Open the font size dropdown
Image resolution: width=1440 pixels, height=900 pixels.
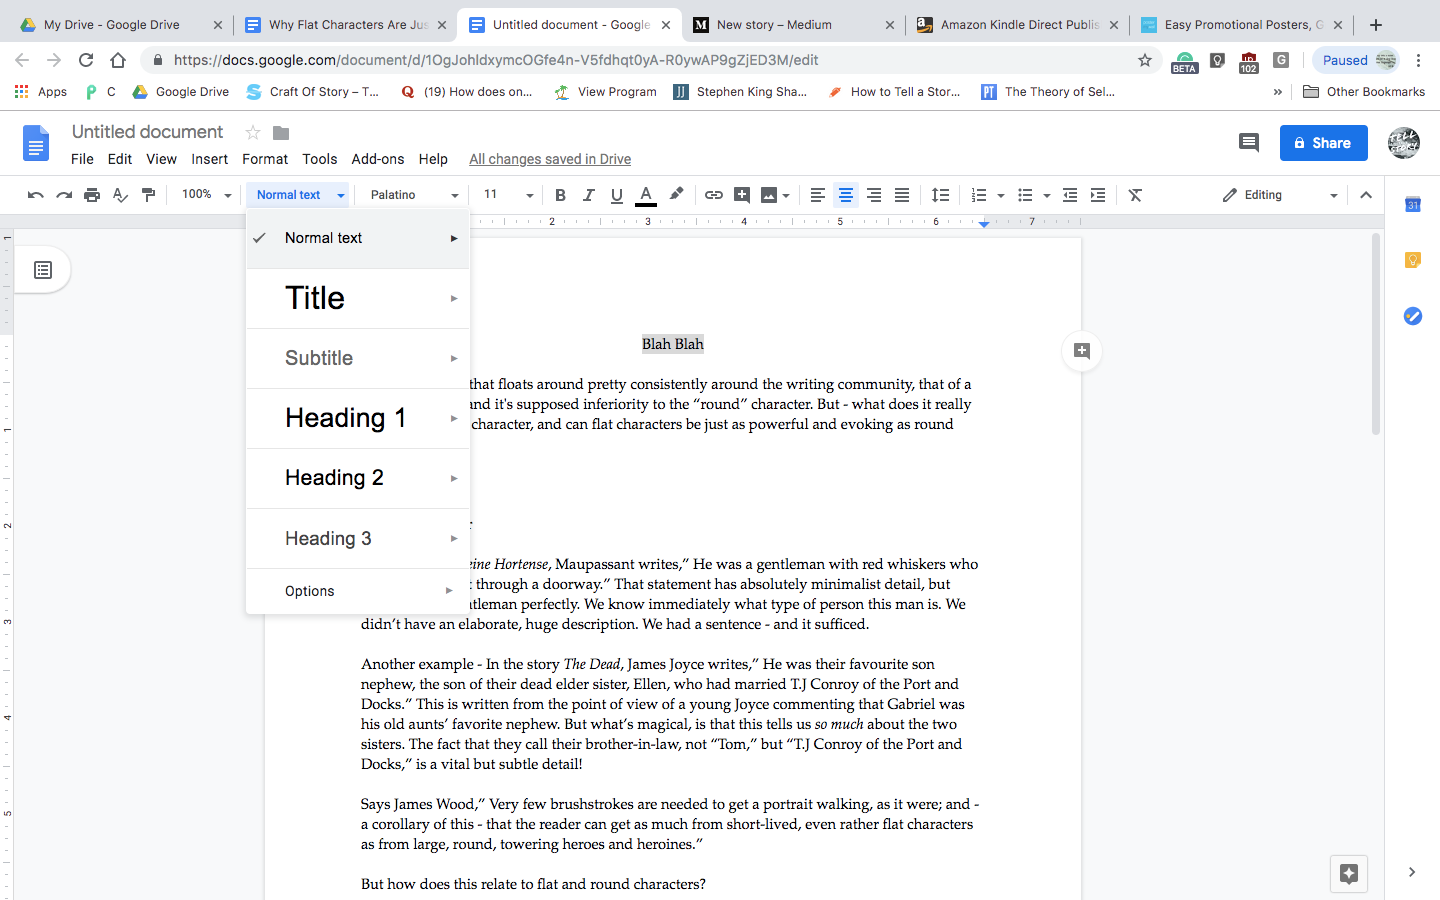click(x=506, y=195)
